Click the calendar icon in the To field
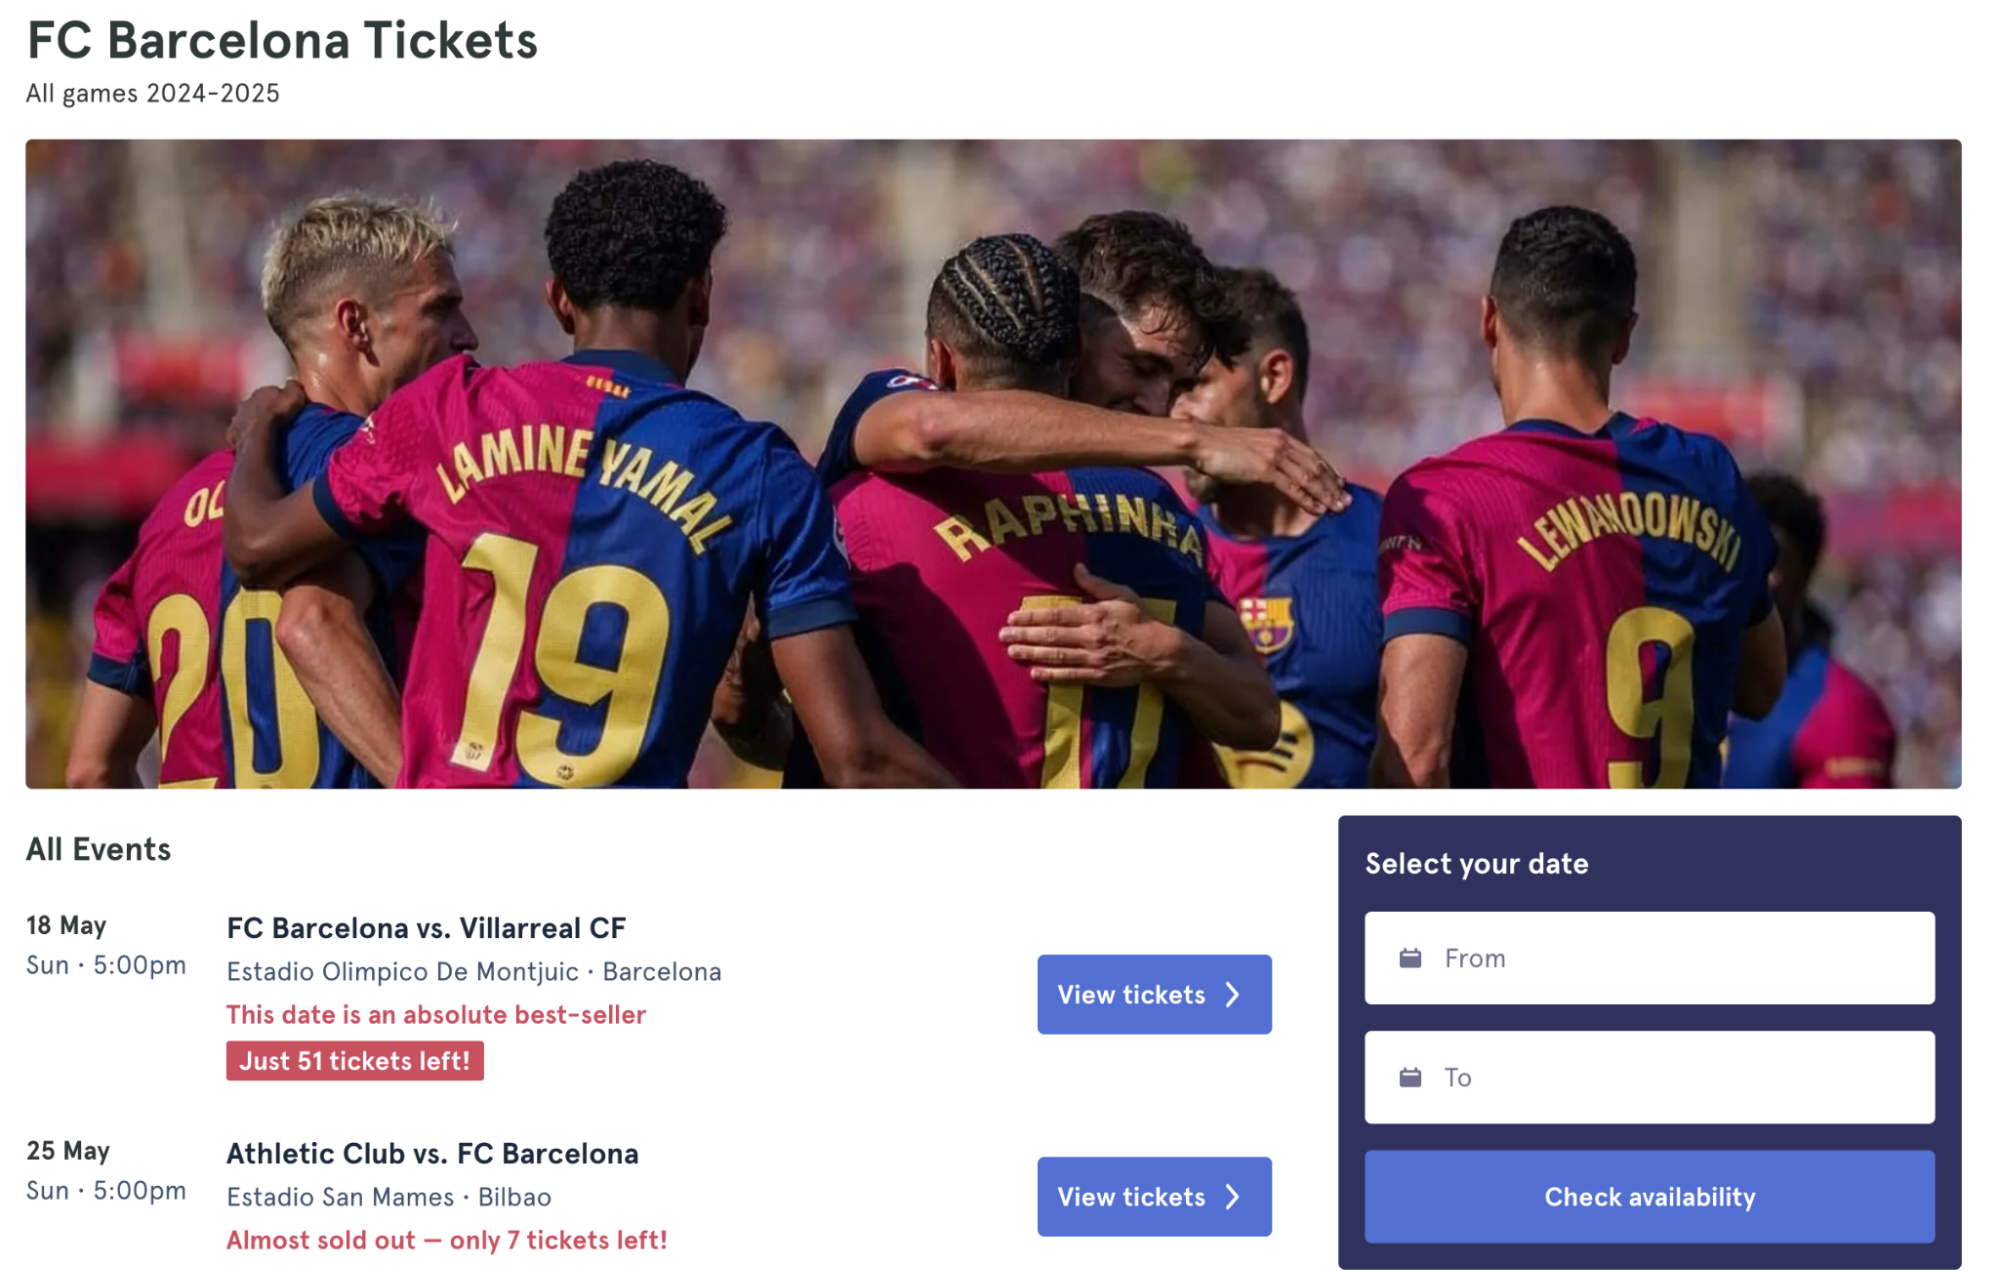Screen dimensions: 1999x1271 click(1412, 1077)
